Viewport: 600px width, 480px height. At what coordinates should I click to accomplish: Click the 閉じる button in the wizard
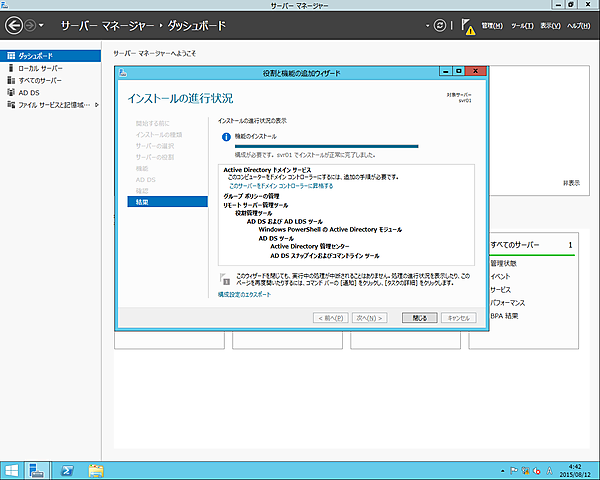click(419, 317)
